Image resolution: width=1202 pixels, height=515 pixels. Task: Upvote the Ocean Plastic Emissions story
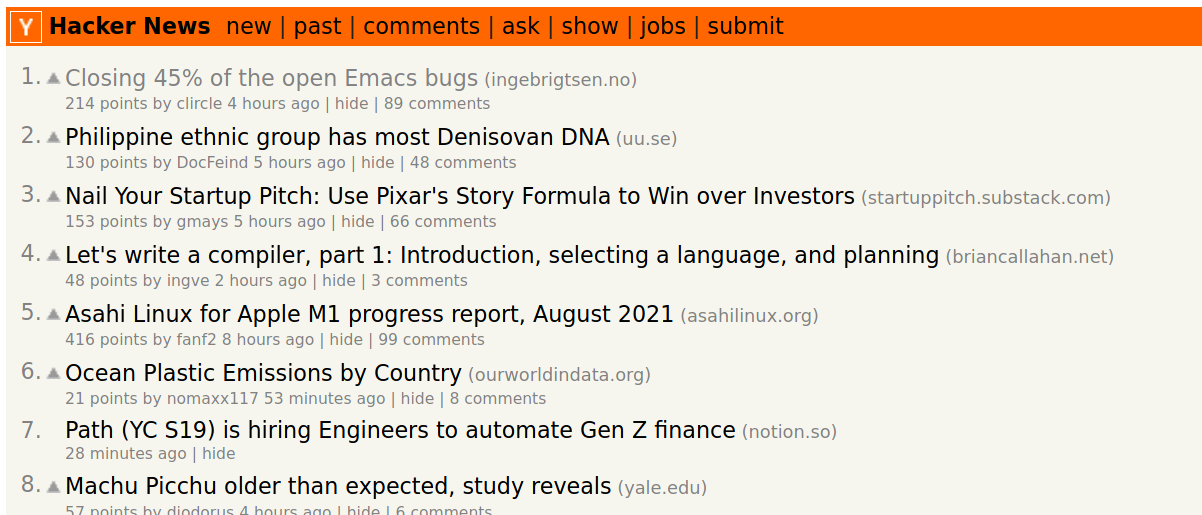point(54,373)
